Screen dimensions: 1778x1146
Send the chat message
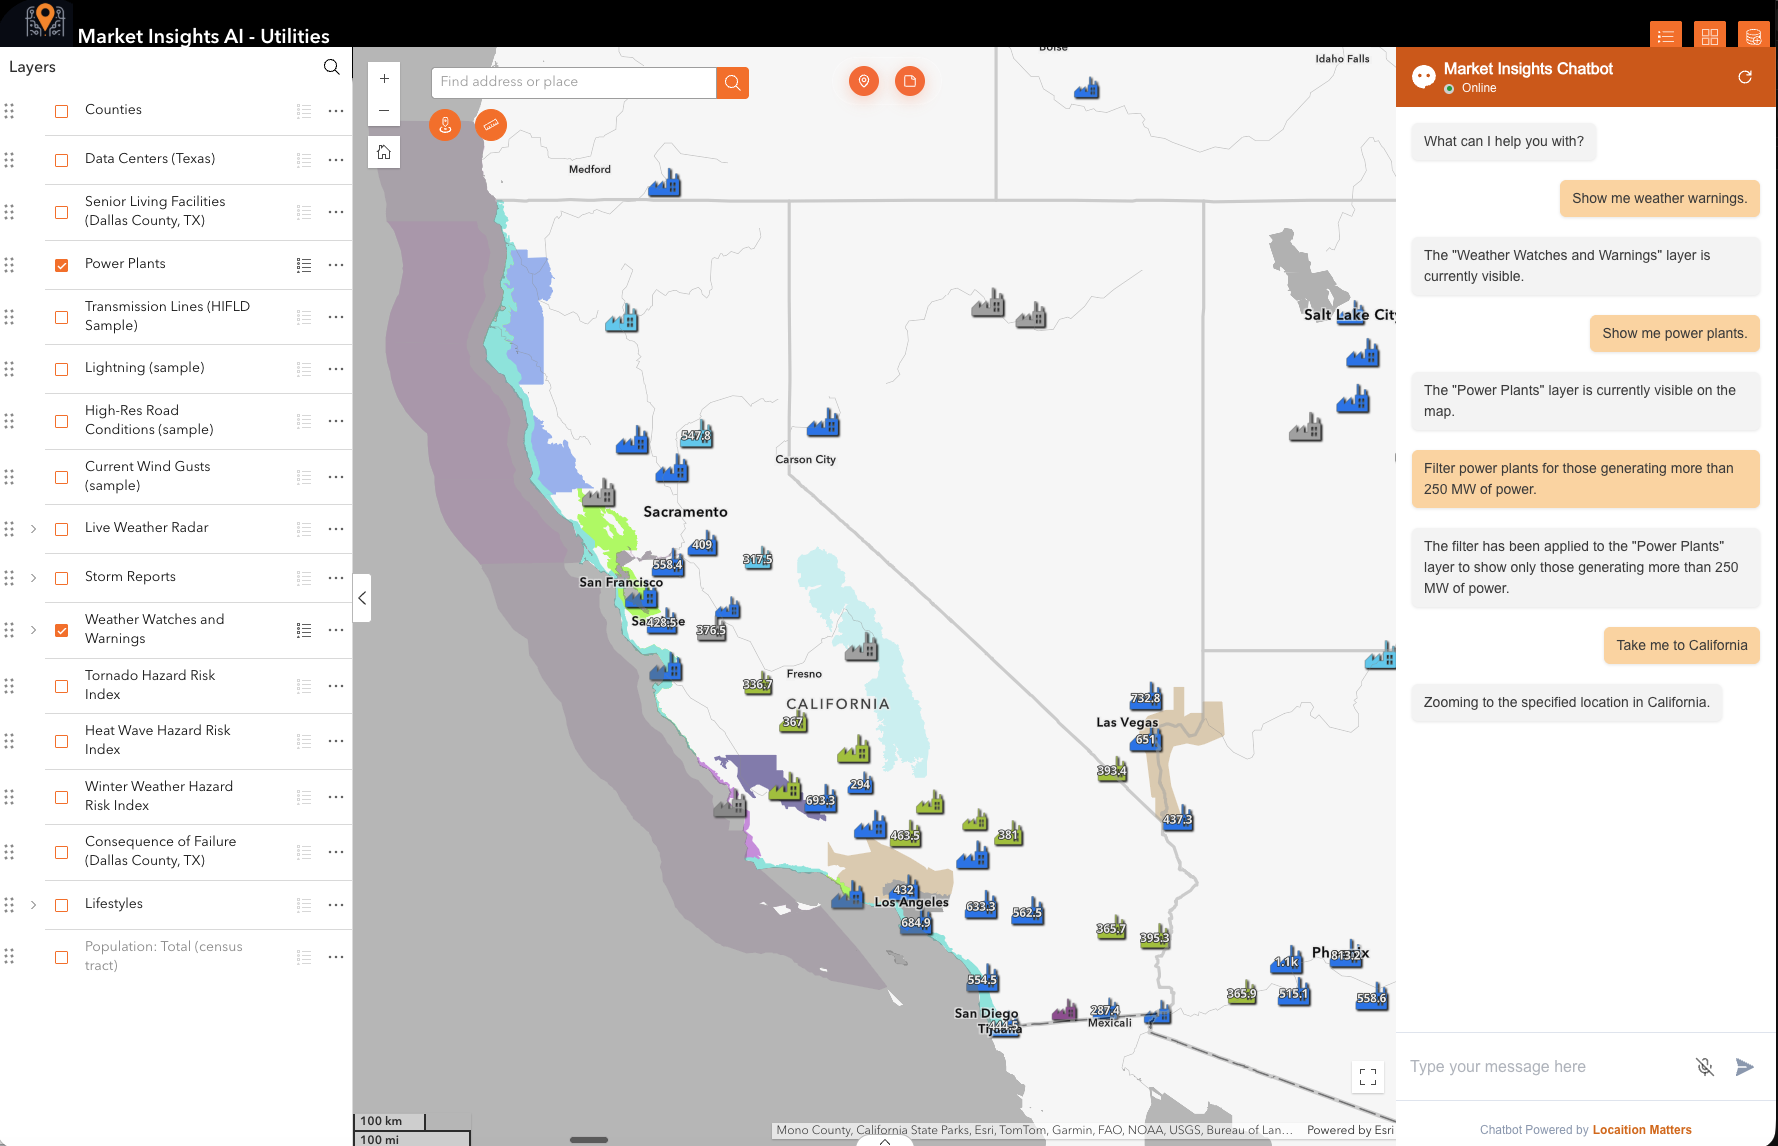pyautogui.click(x=1744, y=1067)
